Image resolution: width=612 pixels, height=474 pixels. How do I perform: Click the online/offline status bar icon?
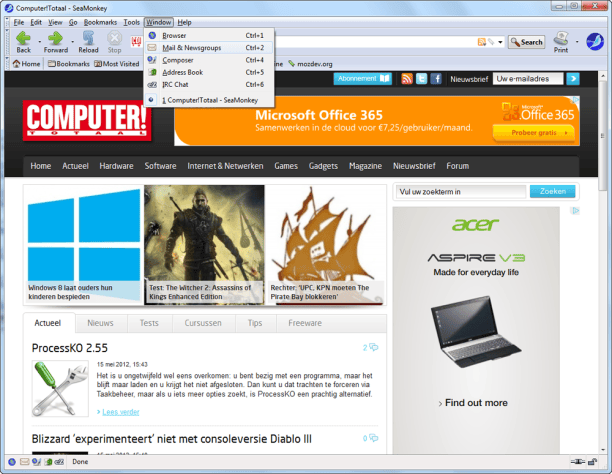[x=578, y=462]
